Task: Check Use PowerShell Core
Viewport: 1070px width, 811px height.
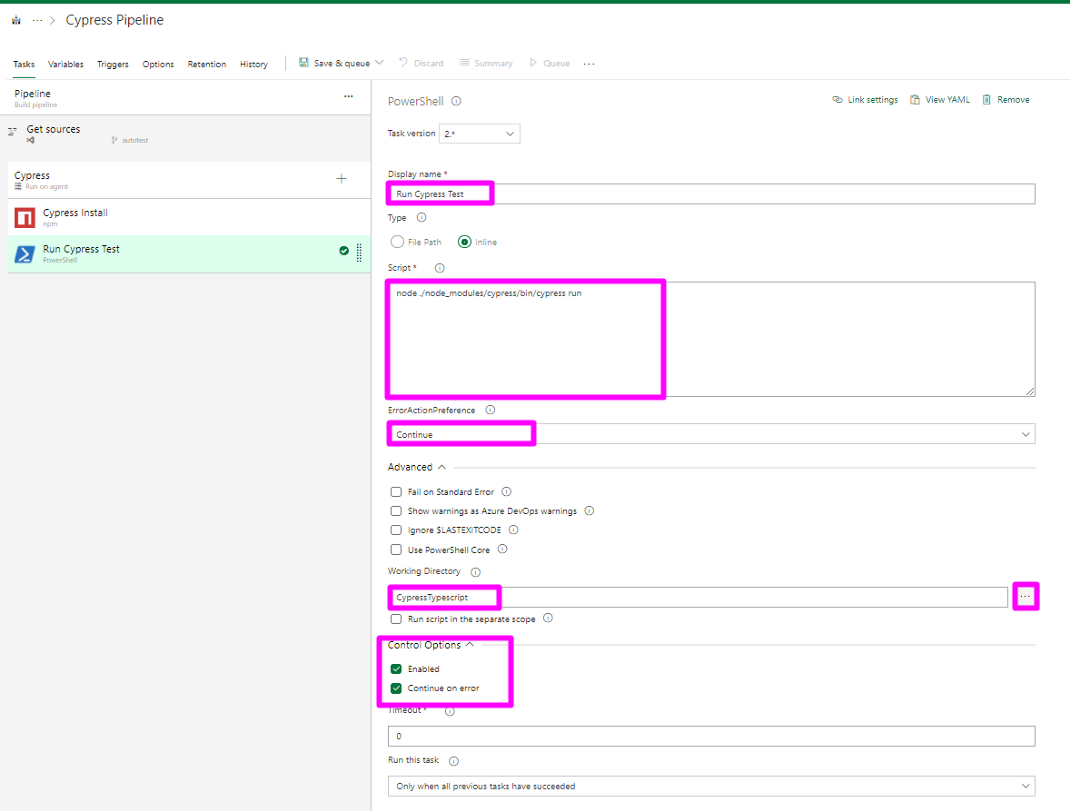Action: tap(396, 550)
